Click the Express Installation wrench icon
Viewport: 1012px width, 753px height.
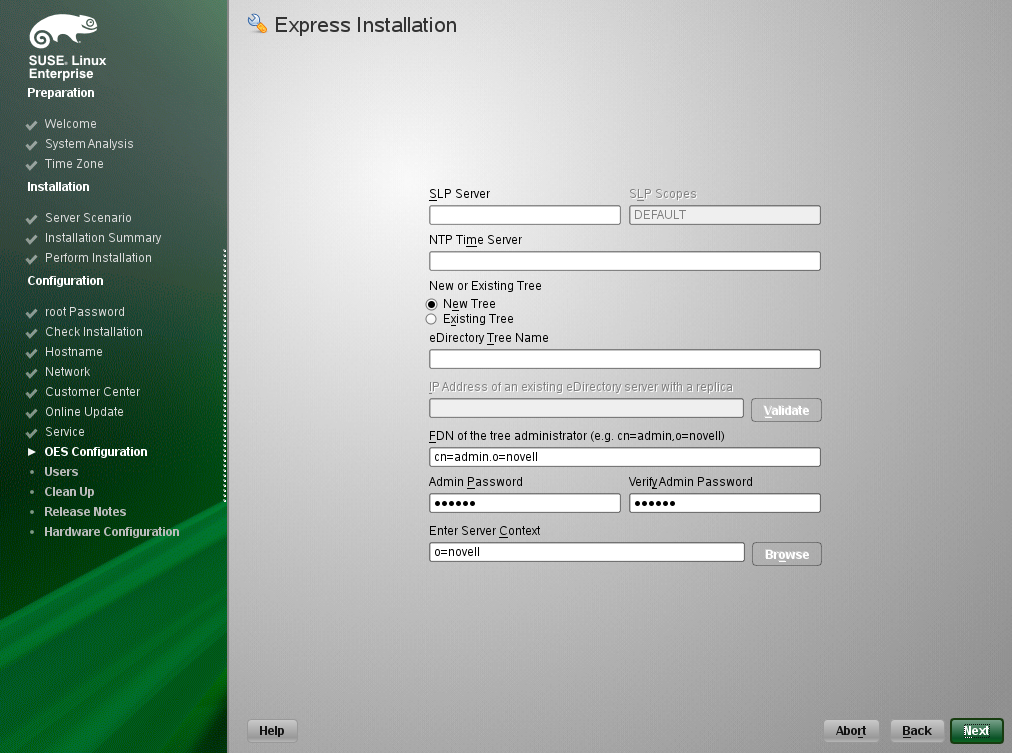pyautogui.click(x=257, y=25)
